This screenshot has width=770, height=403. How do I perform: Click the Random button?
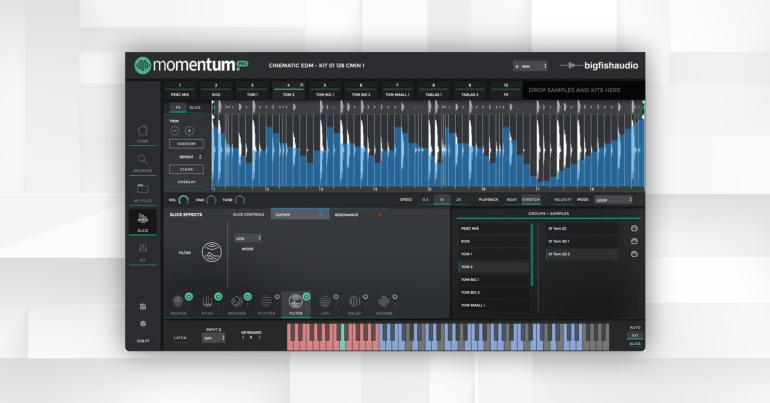pos(186,144)
